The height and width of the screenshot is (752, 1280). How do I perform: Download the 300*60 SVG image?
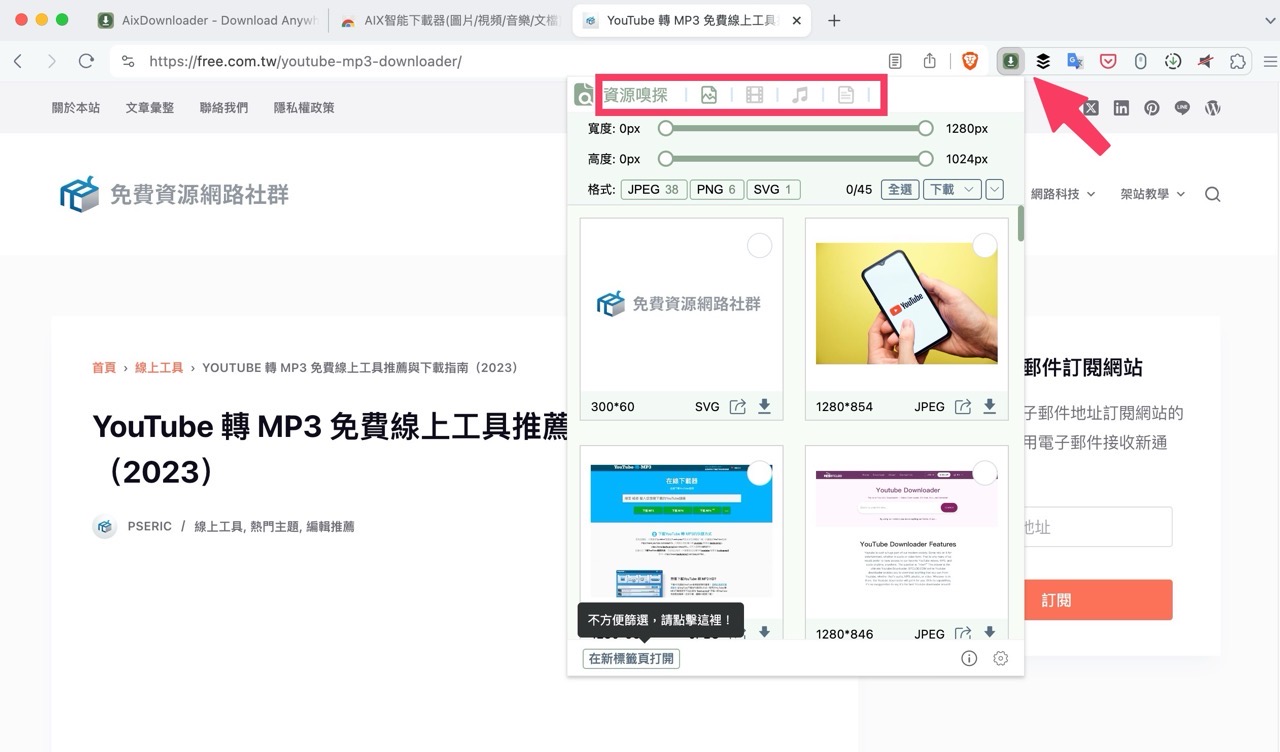[764, 406]
